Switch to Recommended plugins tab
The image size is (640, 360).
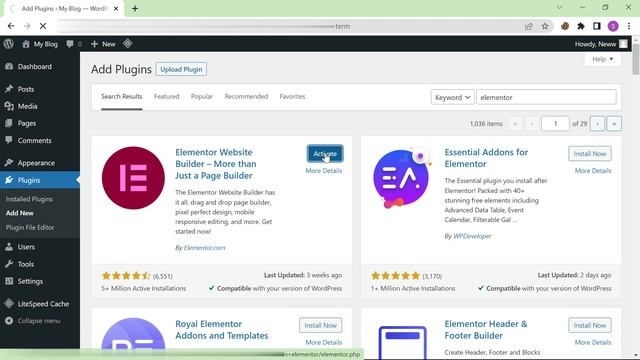(x=246, y=97)
